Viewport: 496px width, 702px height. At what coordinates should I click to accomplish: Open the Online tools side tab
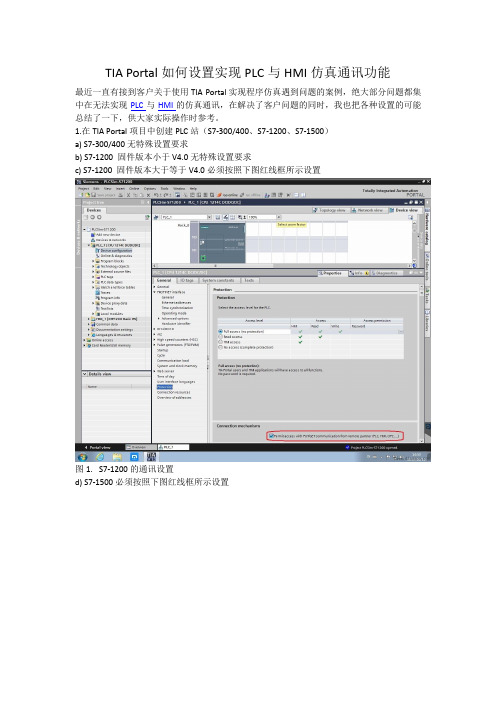click(427, 268)
